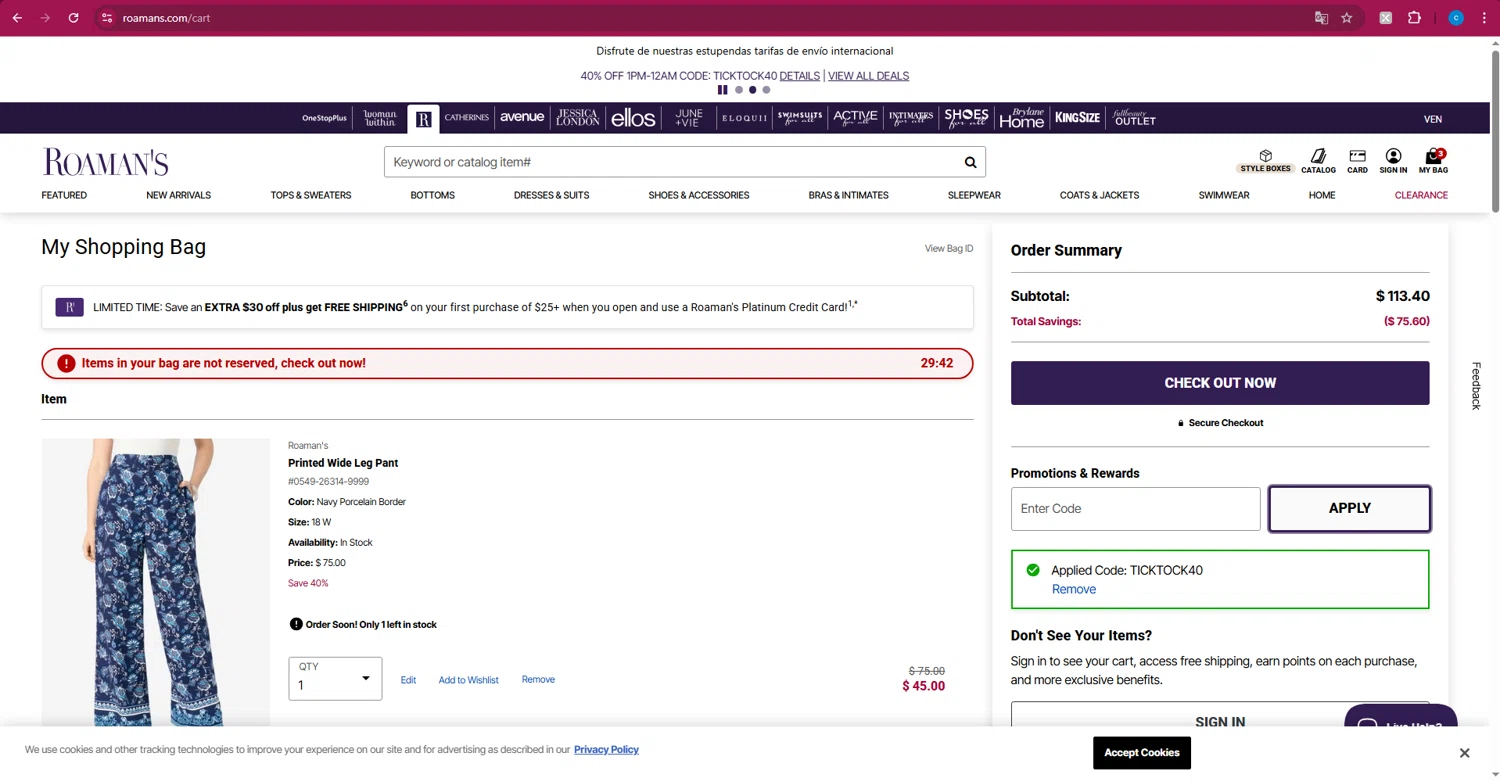Viewport: 1500px width, 781px height.
Task: Focus the keyword search box
Action: (x=670, y=162)
